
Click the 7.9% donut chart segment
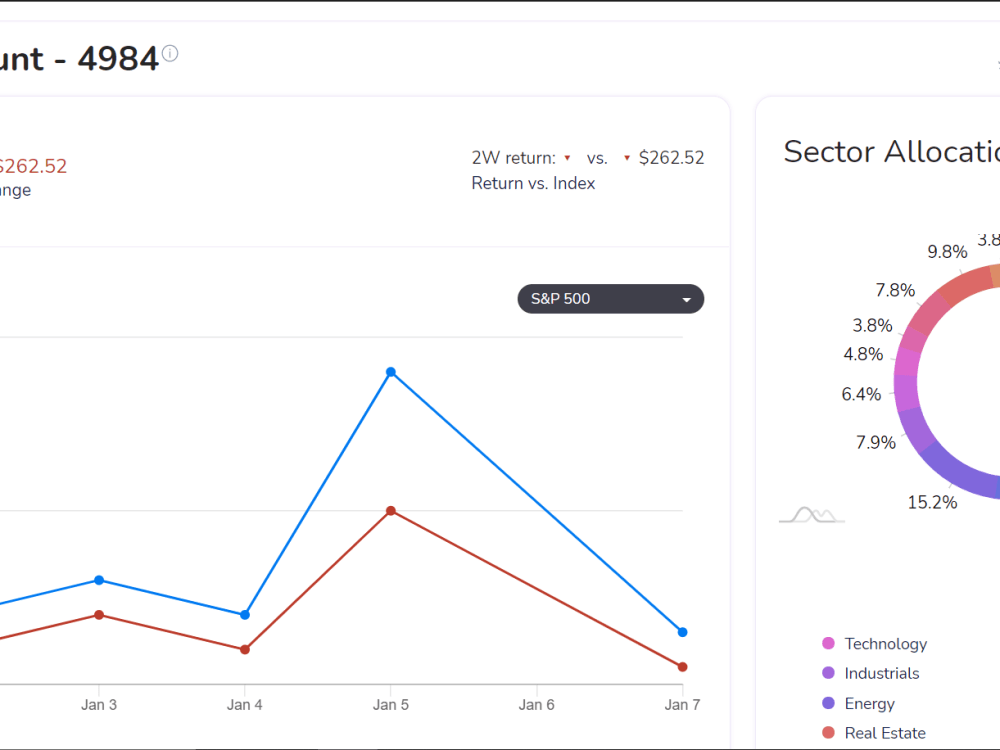915,429
